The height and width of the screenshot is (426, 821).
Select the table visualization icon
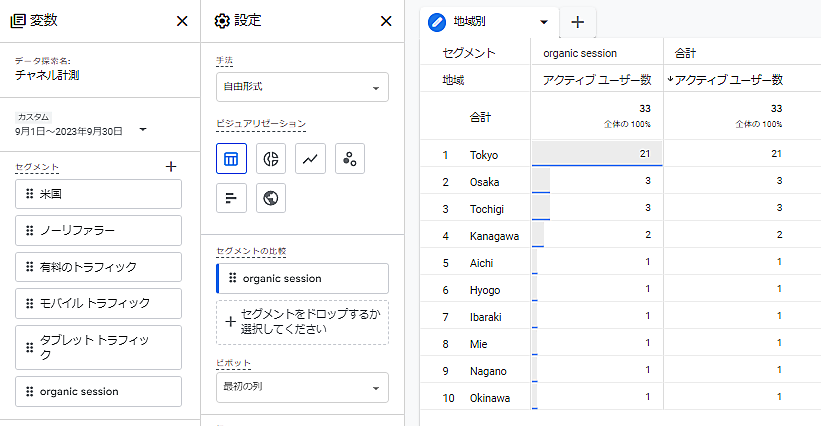click(x=231, y=159)
